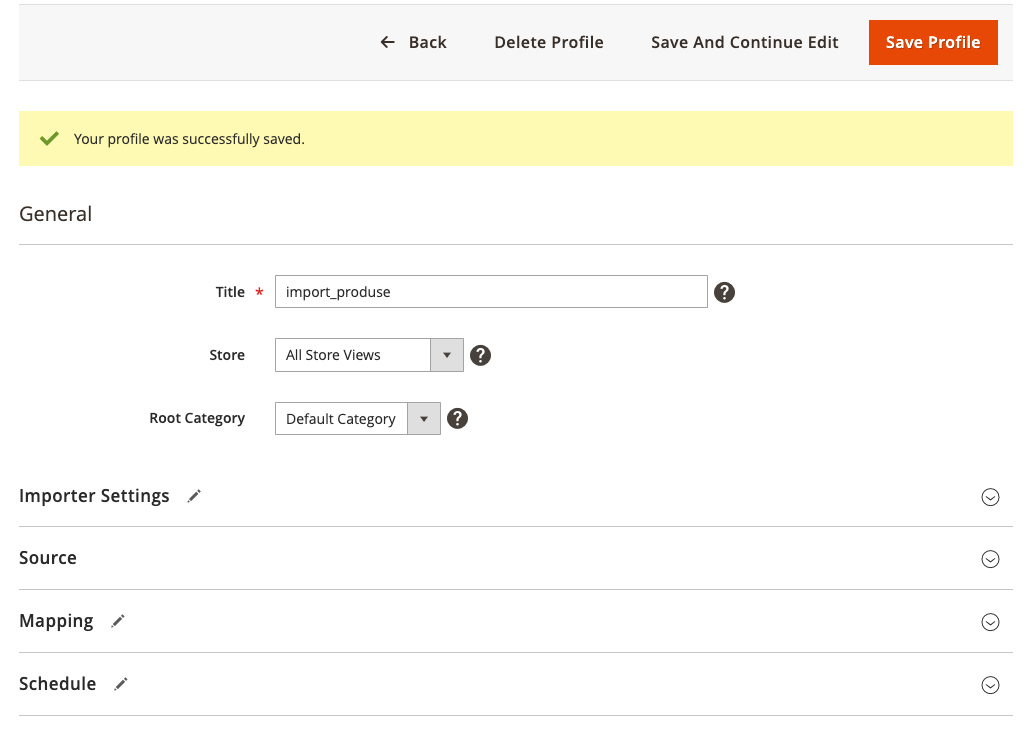Open help tooltip for Root Category

pyautogui.click(x=457, y=418)
